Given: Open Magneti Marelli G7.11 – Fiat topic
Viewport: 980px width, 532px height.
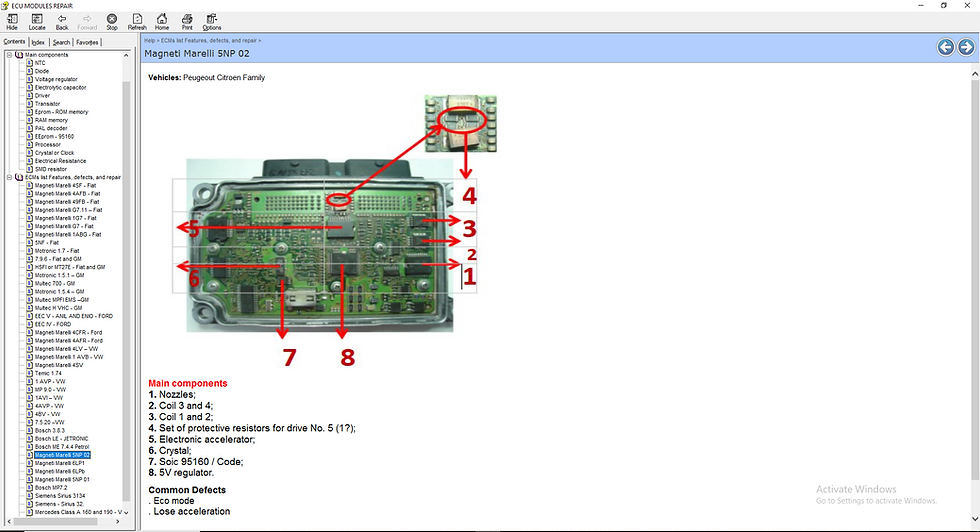Looking at the screenshot, I should [68, 210].
